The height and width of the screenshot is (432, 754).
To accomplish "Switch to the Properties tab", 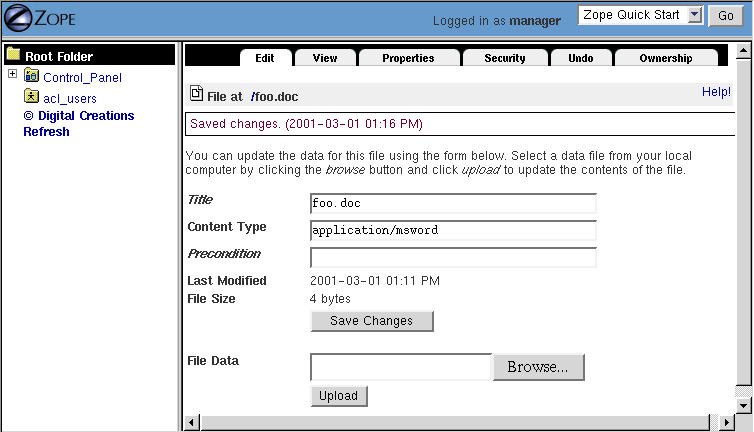I will tap(408, 58).
